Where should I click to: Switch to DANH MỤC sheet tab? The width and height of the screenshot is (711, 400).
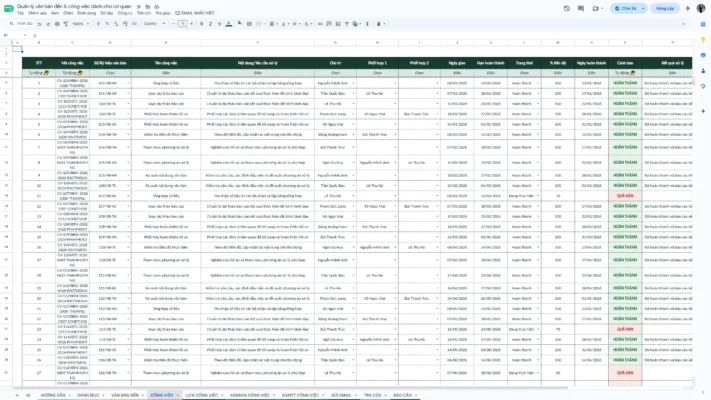(88, 395)
